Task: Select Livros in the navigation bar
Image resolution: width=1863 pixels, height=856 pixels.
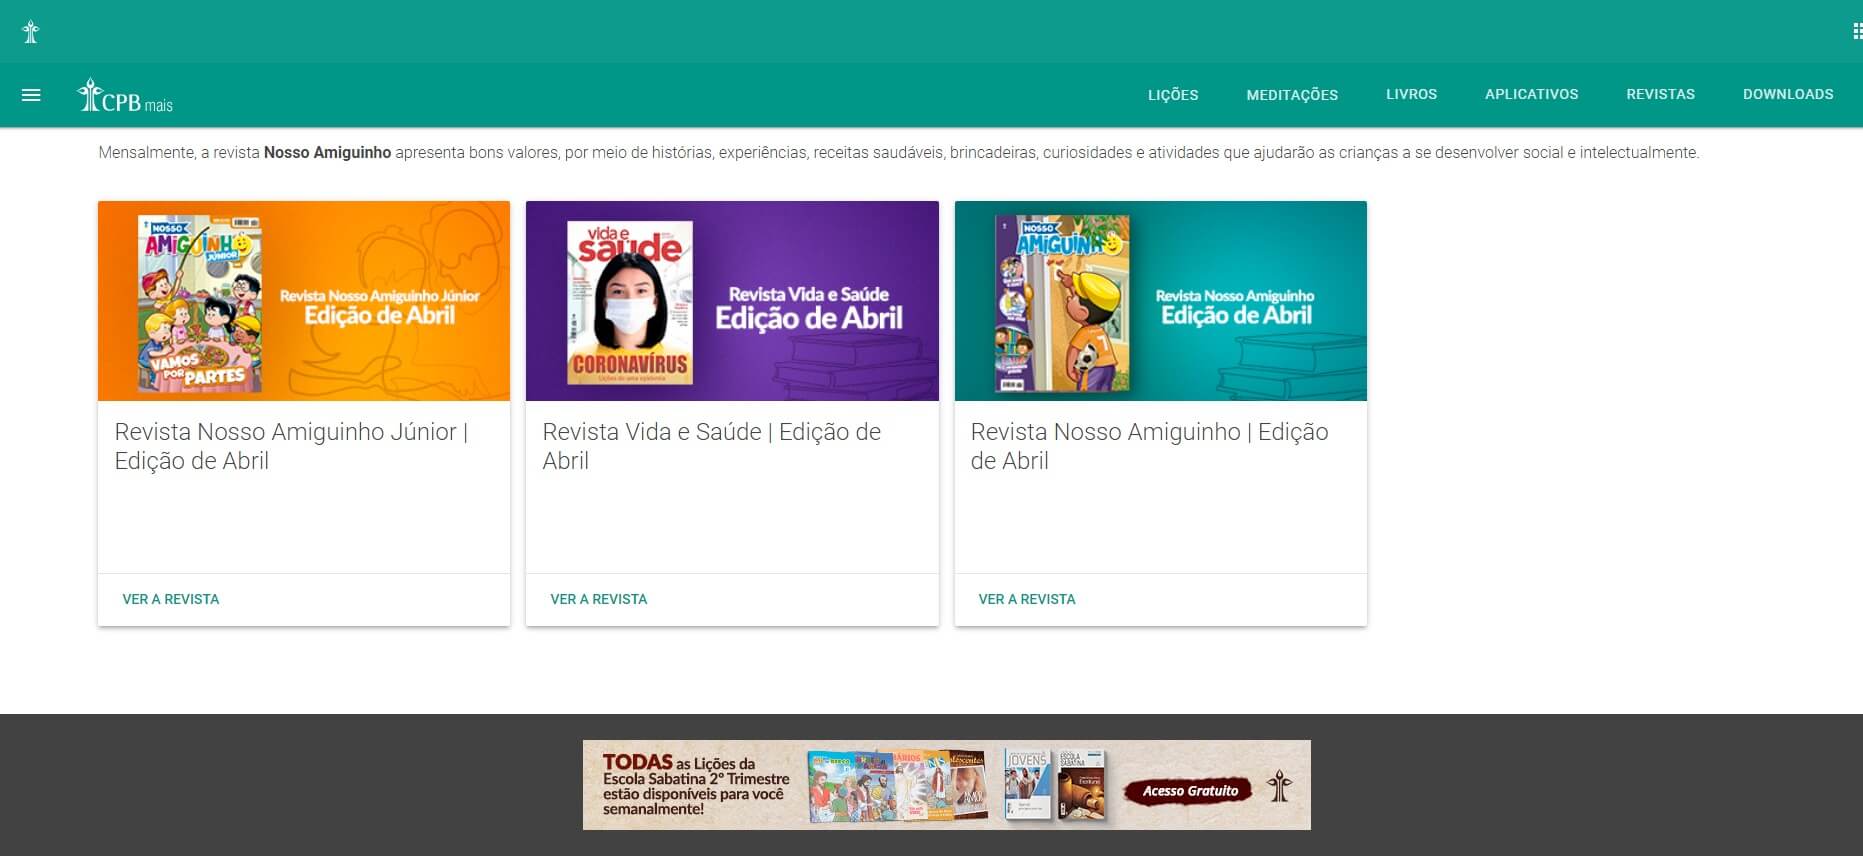Action: (1411, 94)
